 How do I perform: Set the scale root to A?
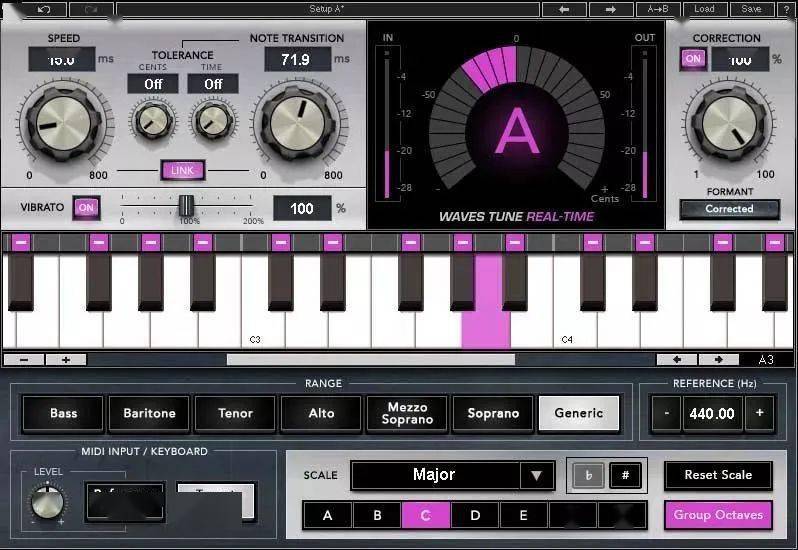pos(327,515)
